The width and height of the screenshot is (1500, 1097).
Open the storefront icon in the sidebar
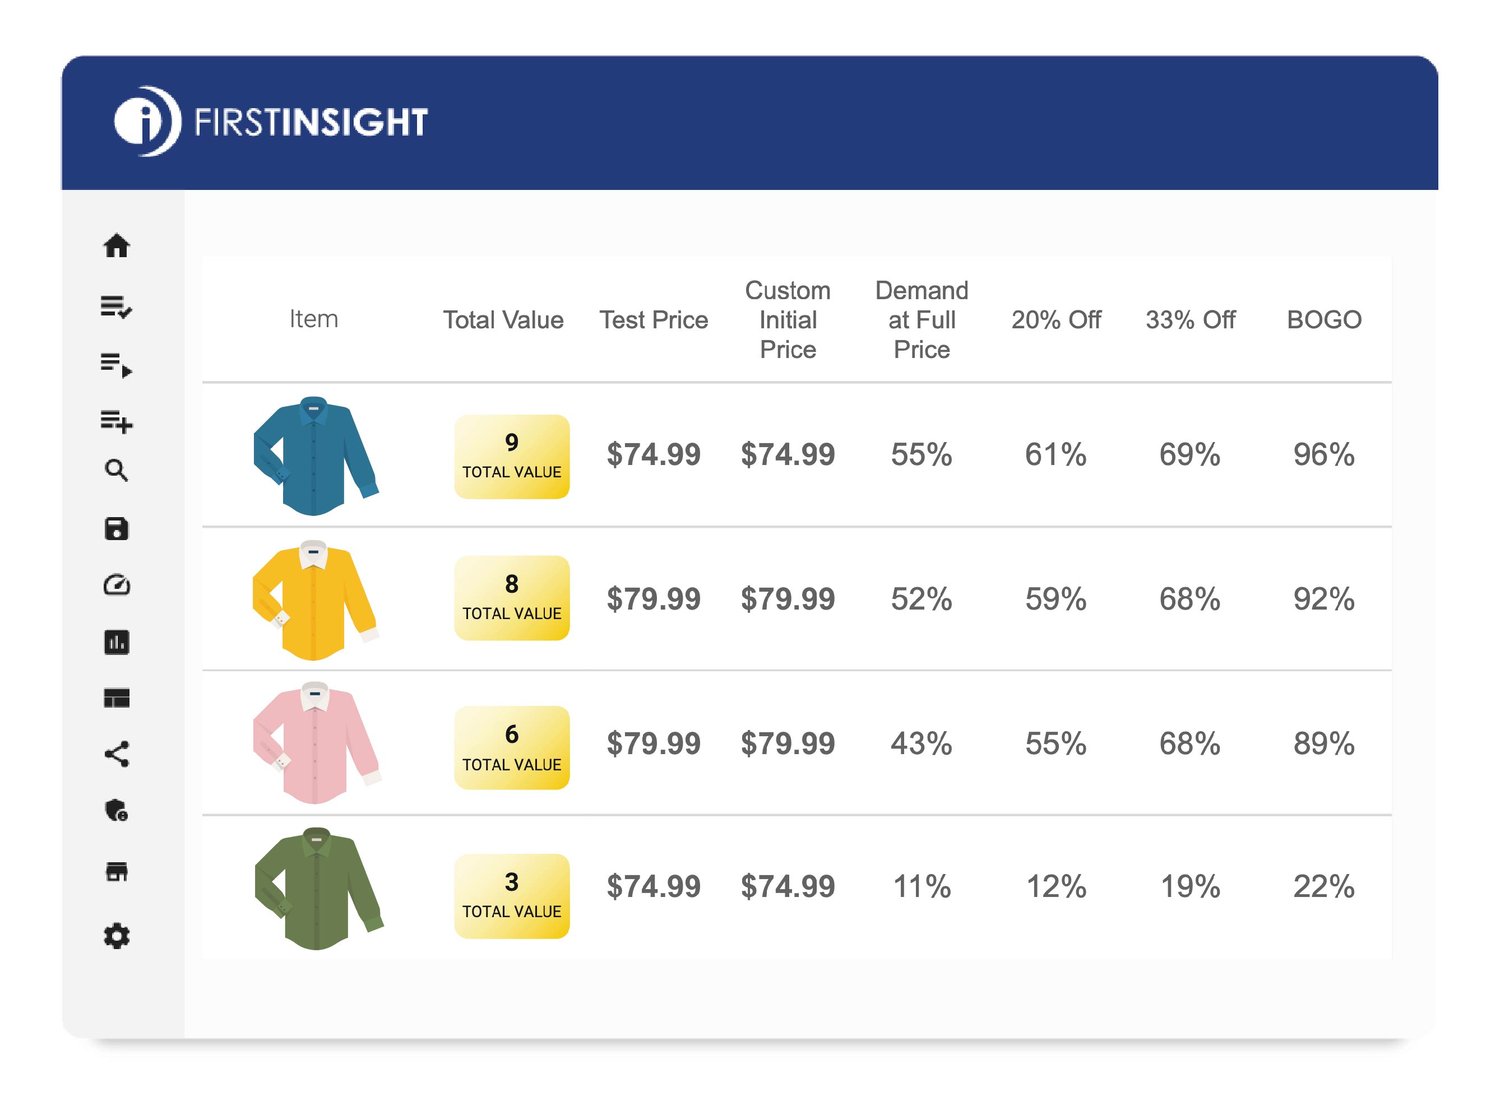click(118, 870)
